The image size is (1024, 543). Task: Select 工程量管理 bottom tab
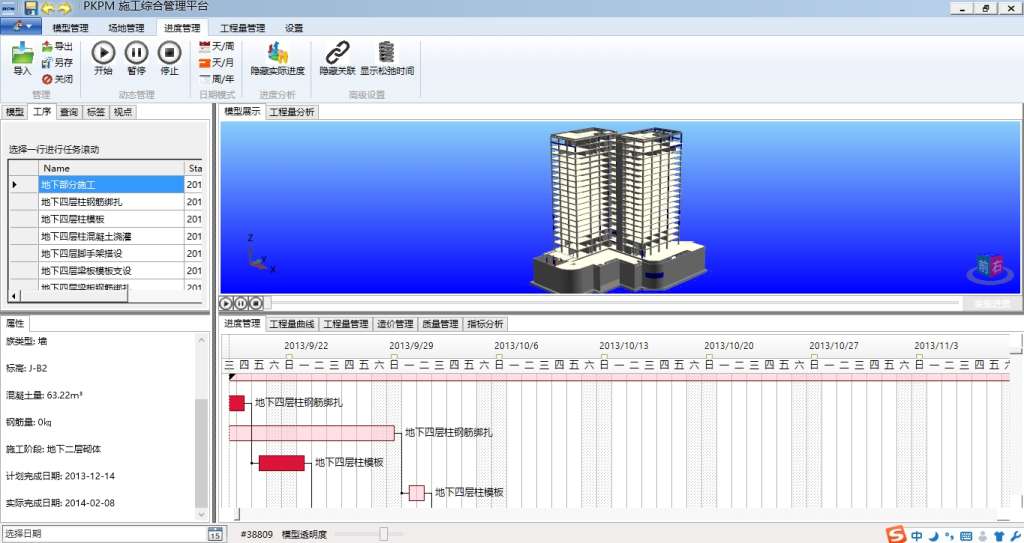(x=346, y=324)
